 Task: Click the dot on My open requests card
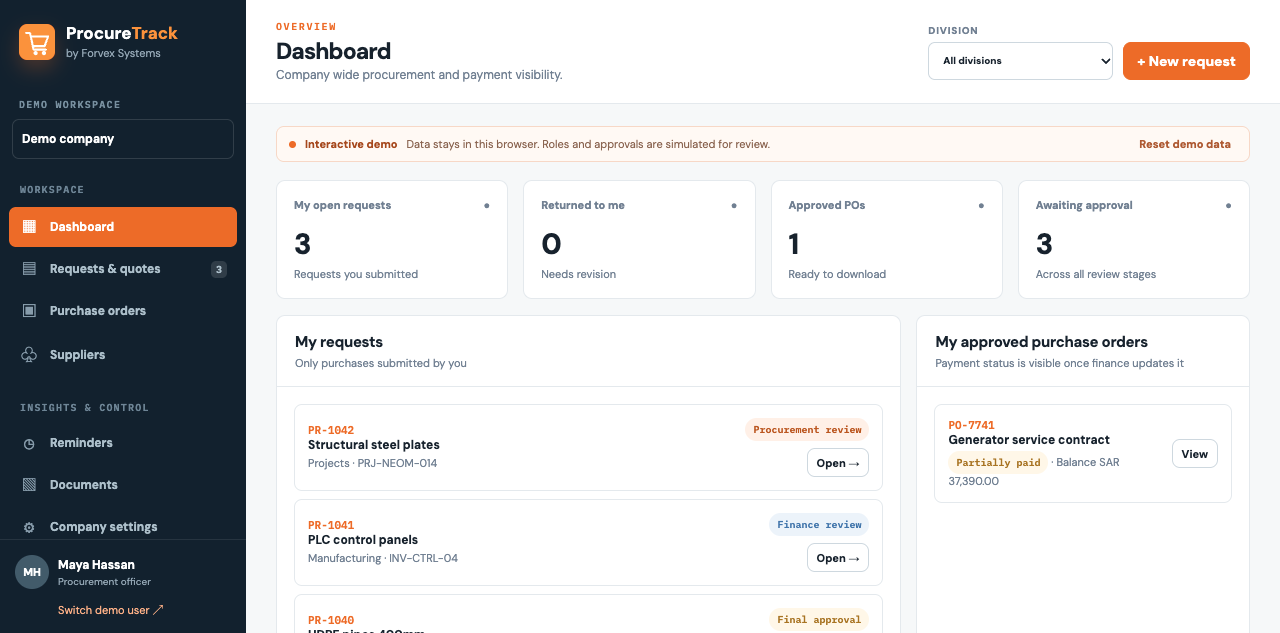tap(487, 205)
